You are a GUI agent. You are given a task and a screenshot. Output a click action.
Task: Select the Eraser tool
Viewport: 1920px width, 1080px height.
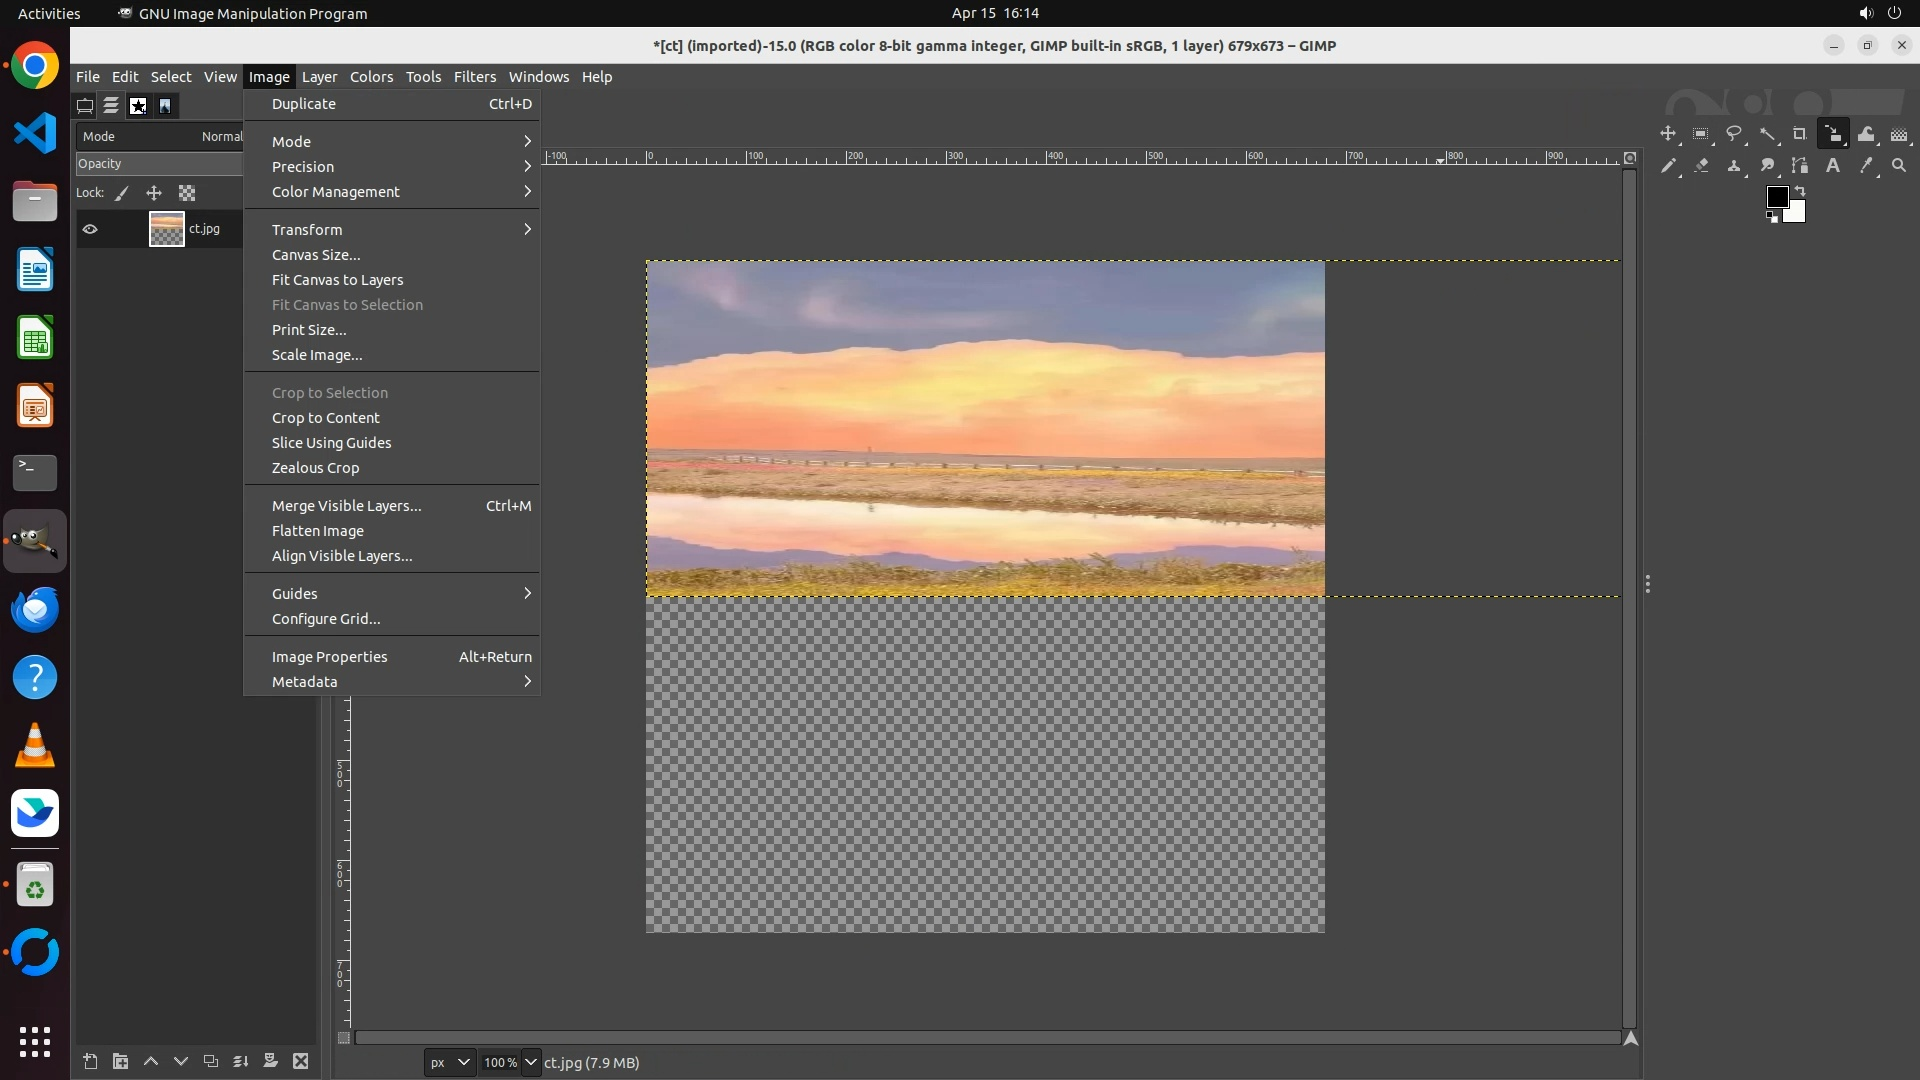coord(1701,166)
